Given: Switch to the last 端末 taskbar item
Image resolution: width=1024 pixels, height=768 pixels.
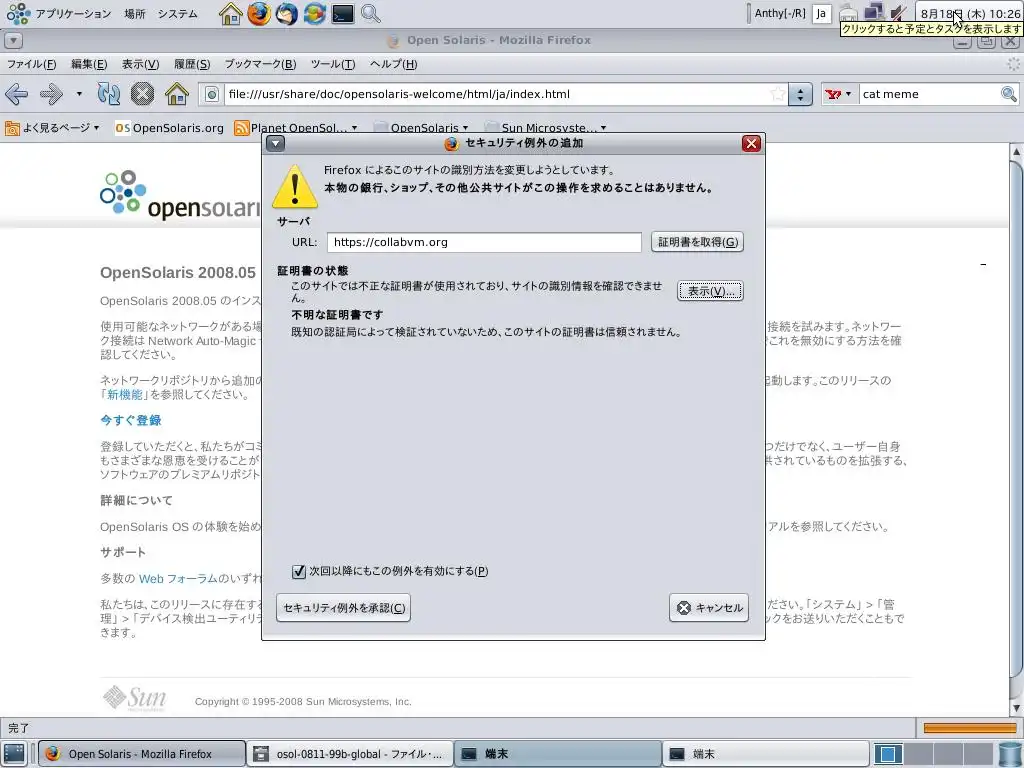Looking at the screenshot, I should (765, 754).
